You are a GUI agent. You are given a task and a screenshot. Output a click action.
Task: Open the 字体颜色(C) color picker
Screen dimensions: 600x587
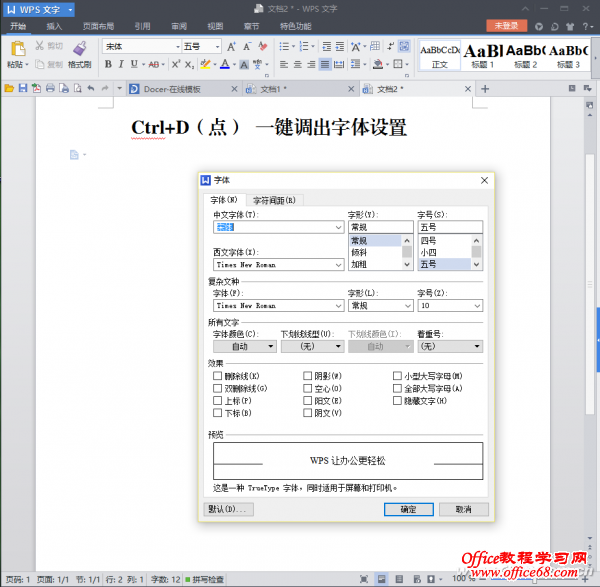245,346
